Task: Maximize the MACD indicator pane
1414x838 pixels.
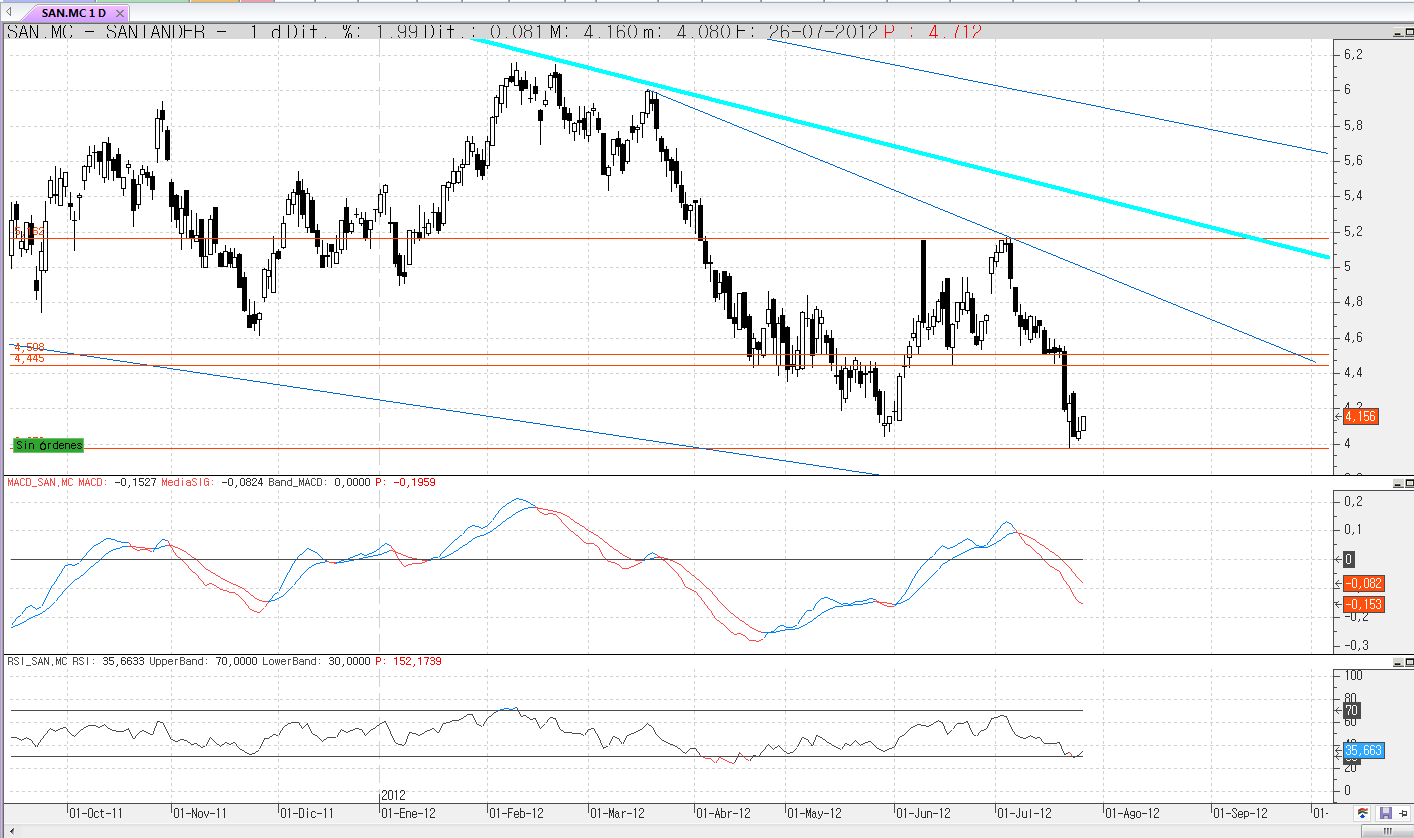Action: [1407, 483]
